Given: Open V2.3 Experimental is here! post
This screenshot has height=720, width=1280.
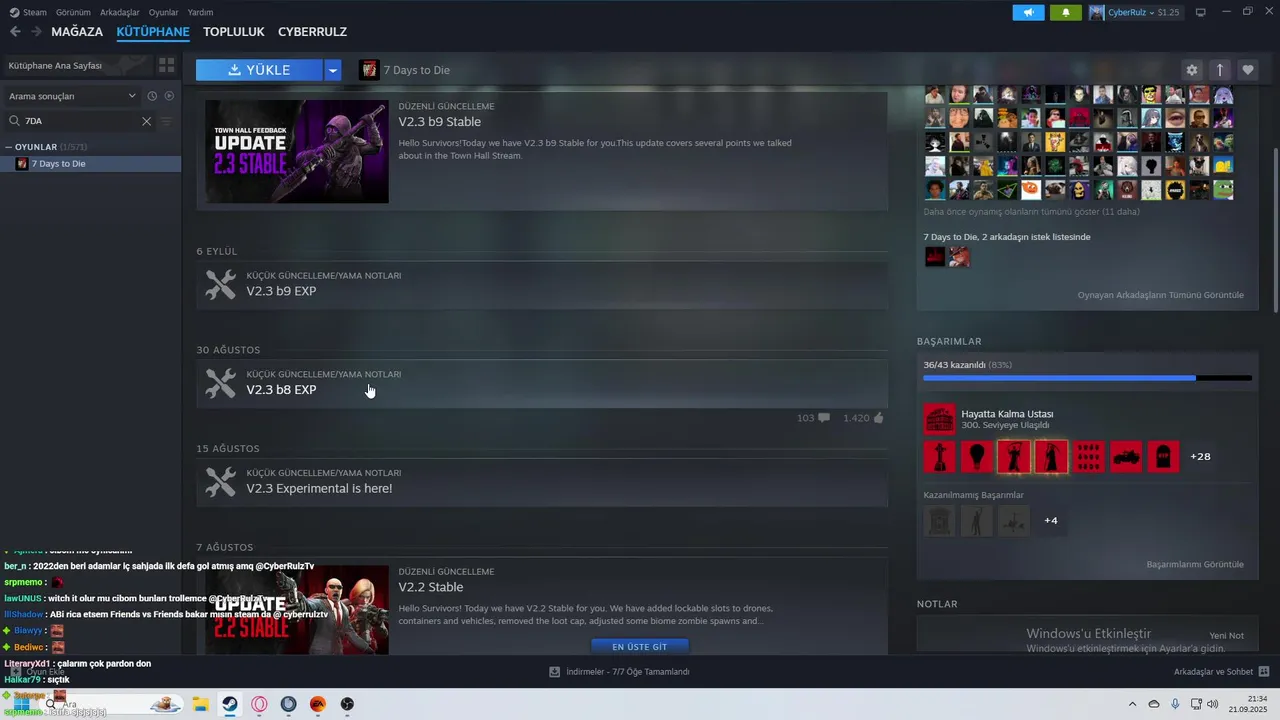Looking at the screenshot, I should click(541, 483).
